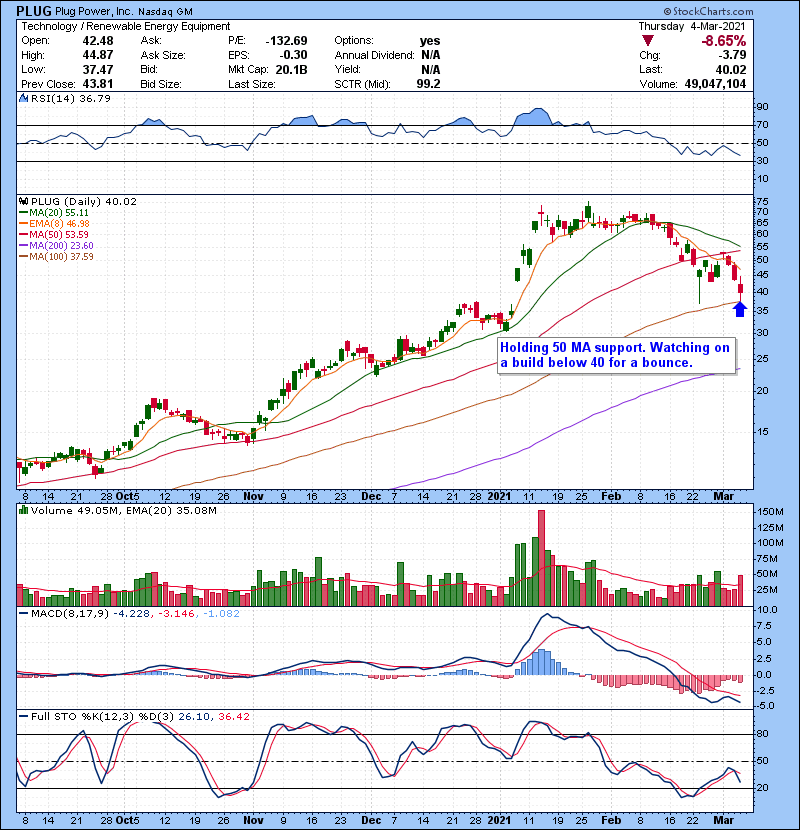Click the Open value 42.48
The width and height of the screenshot is (800, 830).
click(97, 41)
